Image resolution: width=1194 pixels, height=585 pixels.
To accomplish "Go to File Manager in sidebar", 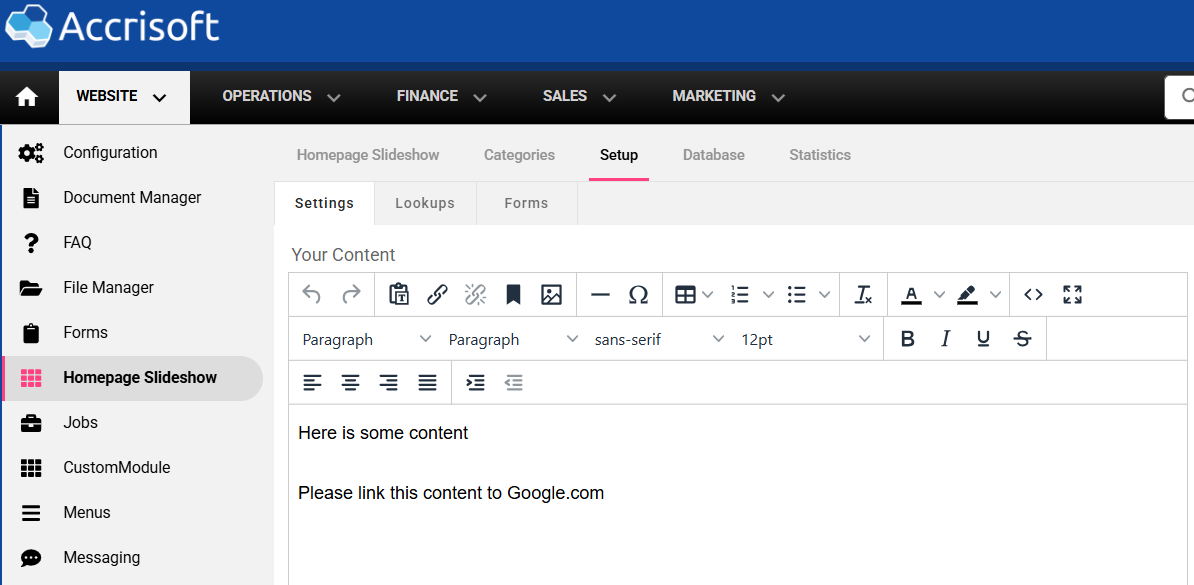I will pos(108,288).
